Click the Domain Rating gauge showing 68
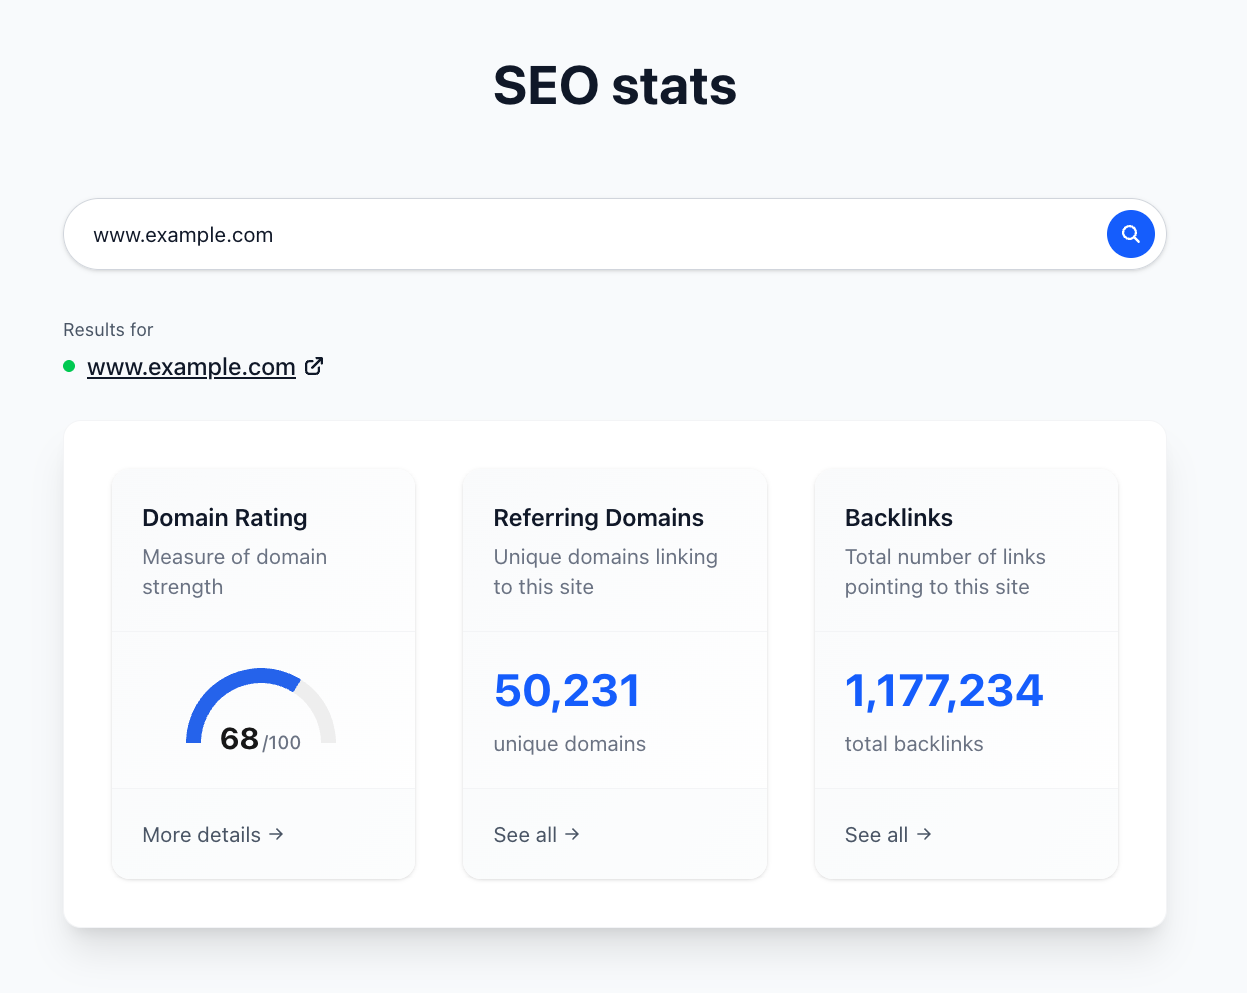Screen dimensions: 1247x993 coord(262,710)
